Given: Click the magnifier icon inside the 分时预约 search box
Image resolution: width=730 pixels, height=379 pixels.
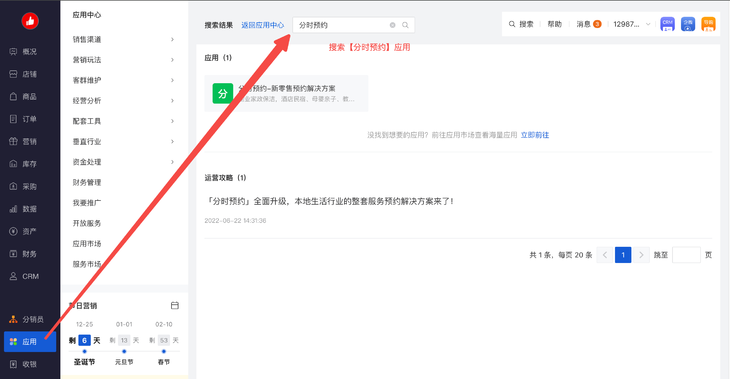Looking at the screenshot, I should pyautogui.click(x=406, y=25).
